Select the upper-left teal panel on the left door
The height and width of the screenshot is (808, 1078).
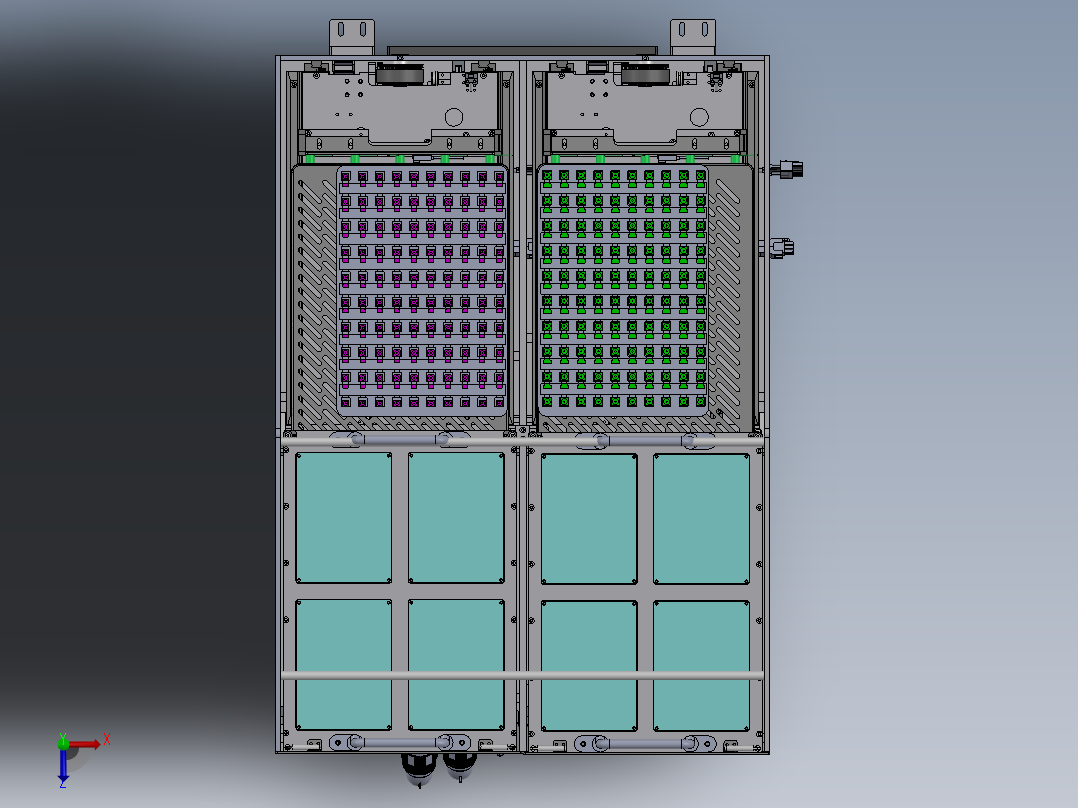[x=344, y=518]
